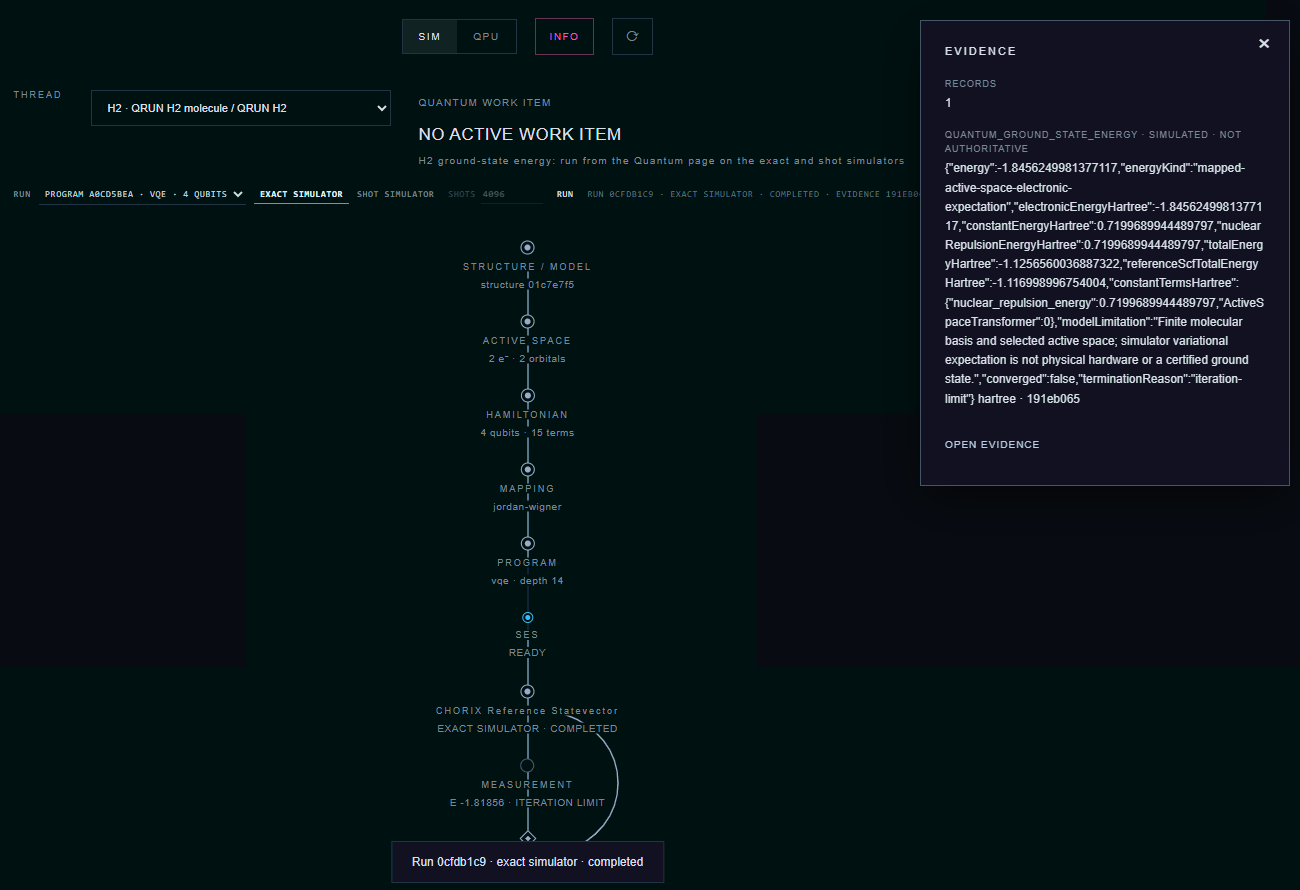Expand the Program A0CD5BEA VQE dropdown

143,194
